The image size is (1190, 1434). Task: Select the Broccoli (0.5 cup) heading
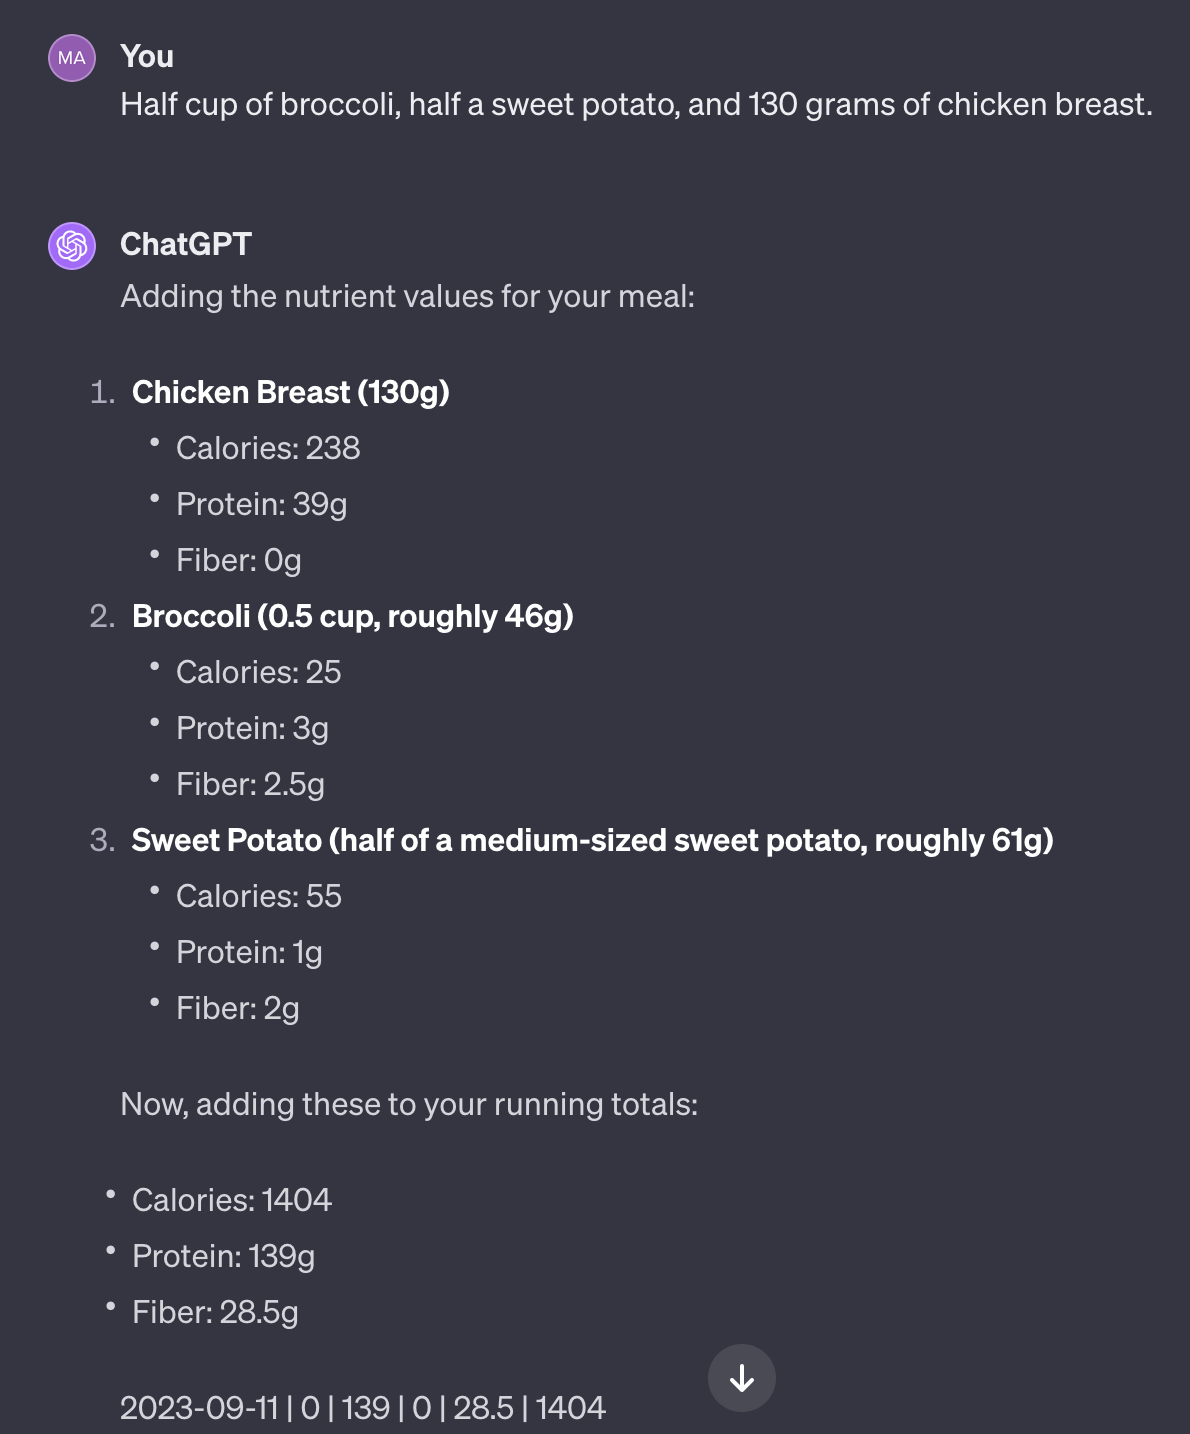pos(352,616)
